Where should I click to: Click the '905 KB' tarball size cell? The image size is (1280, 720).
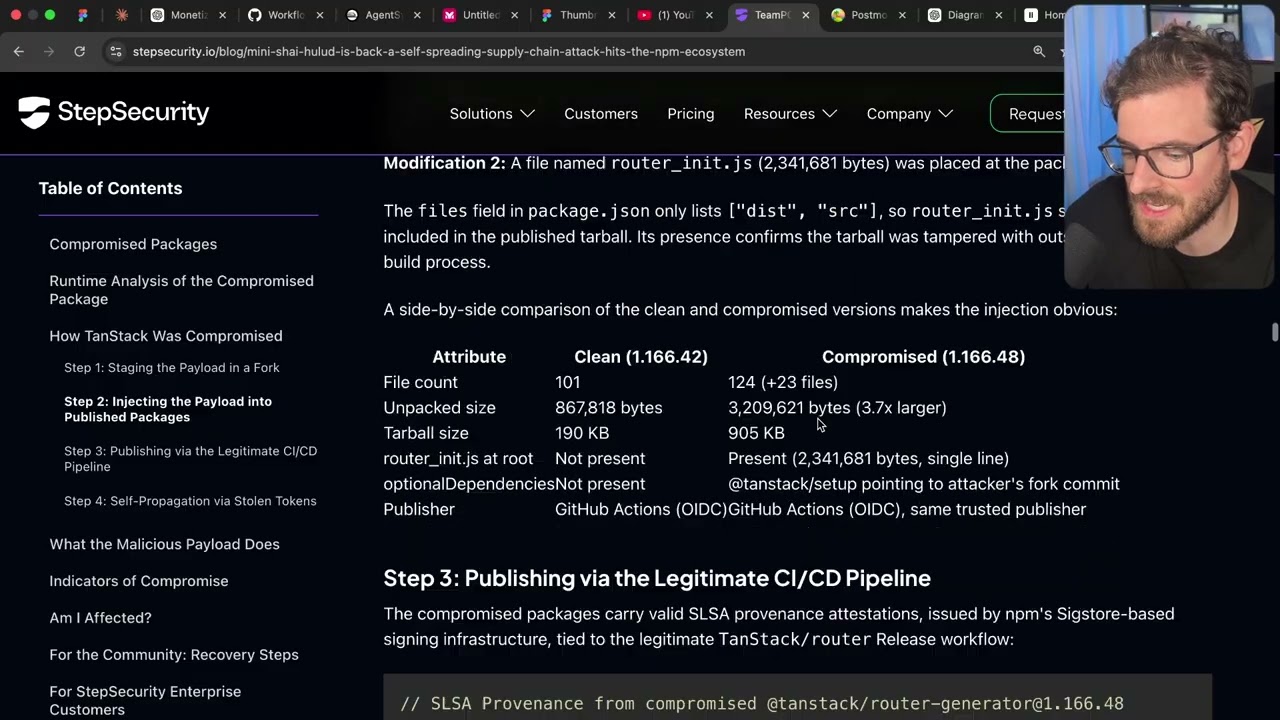(756, 433)
